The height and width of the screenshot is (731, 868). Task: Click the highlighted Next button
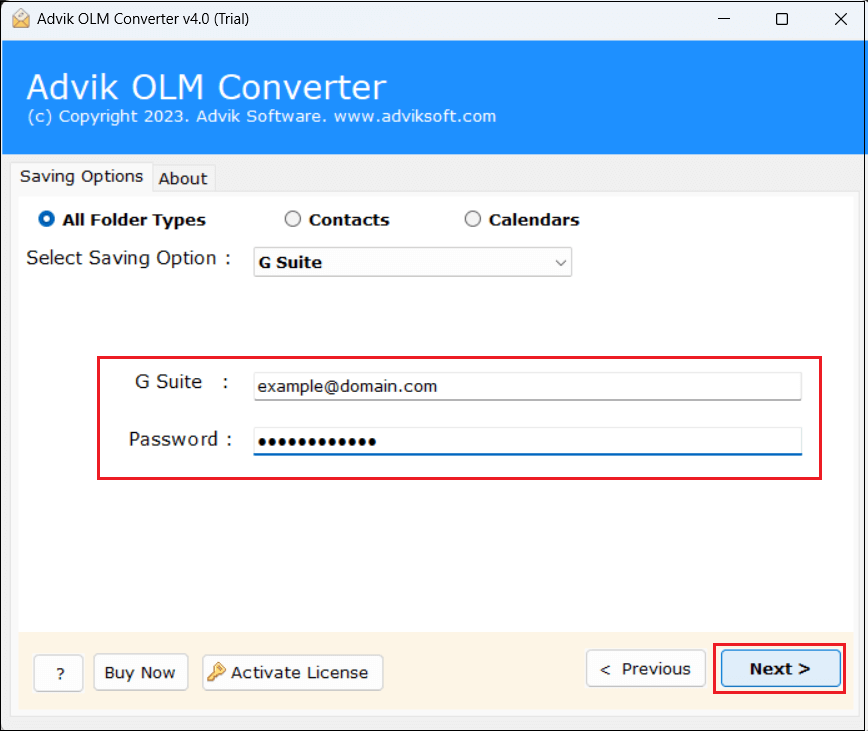780,668
